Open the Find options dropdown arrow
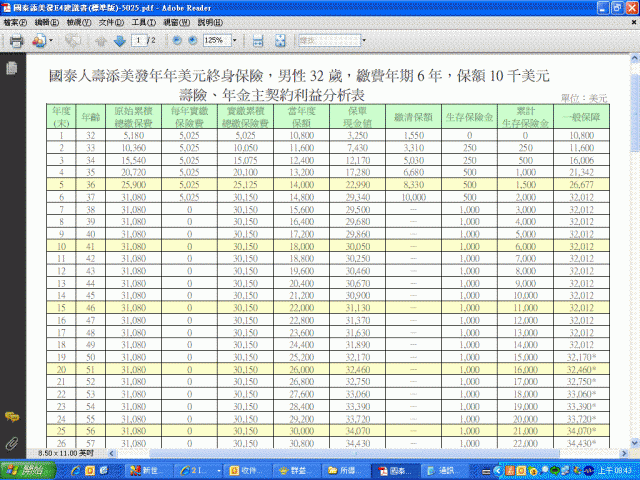The height and width of the screenshot is (480, 640). pyautogui.click(x=364, y=40)
